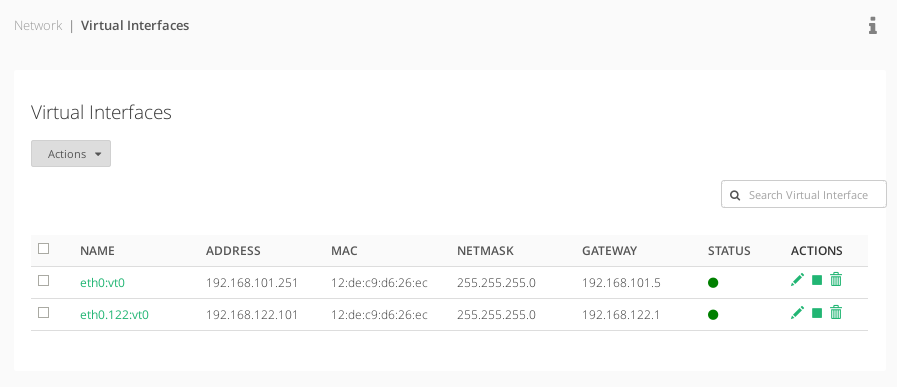Stop the eth0.122:vt0 interface via square icon
Screen dimensions: 897x387
click(817, 313)
